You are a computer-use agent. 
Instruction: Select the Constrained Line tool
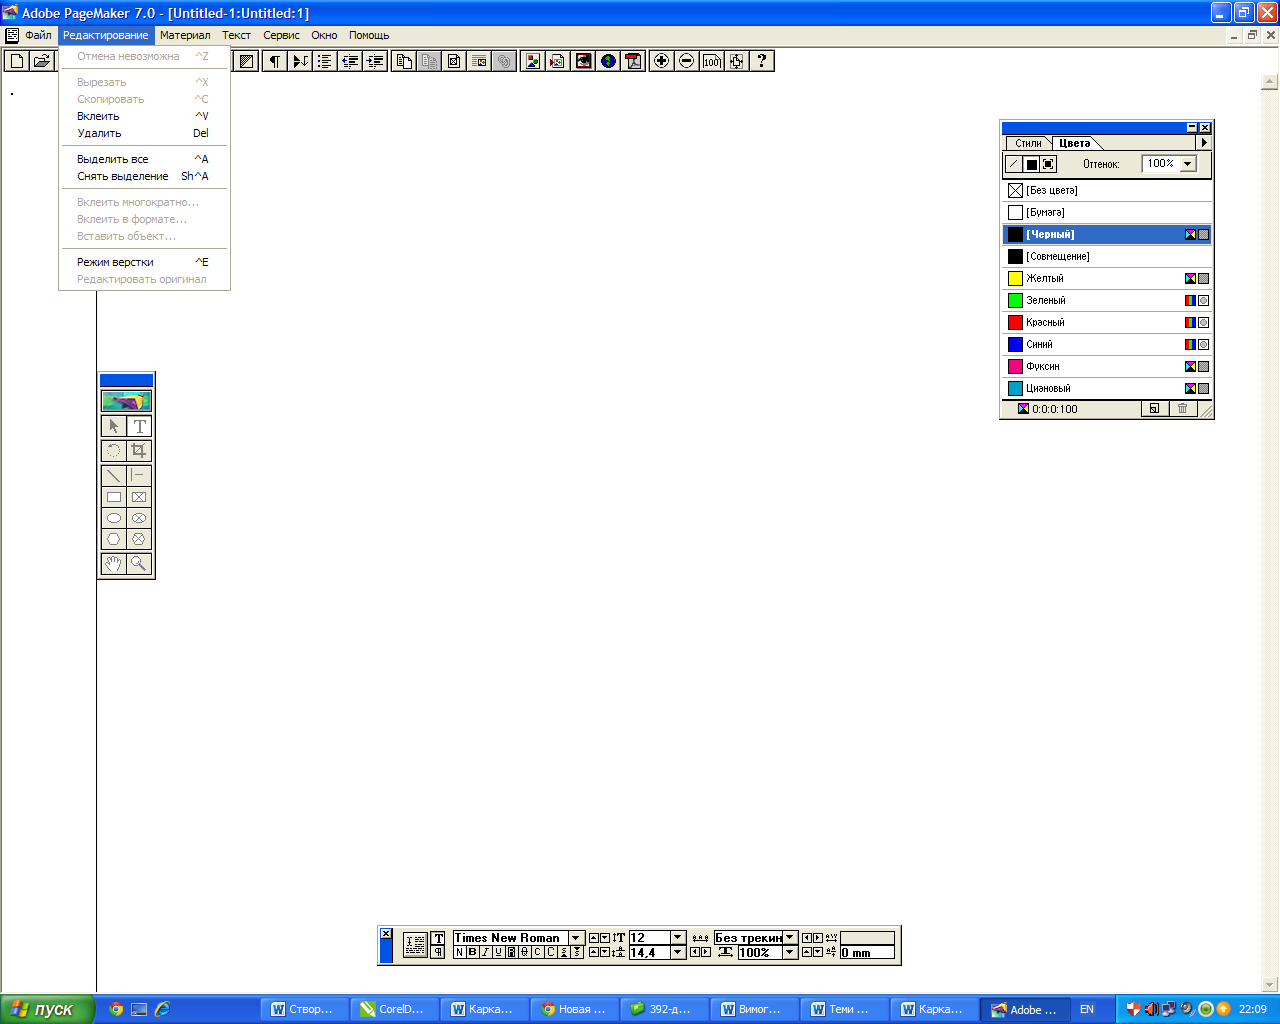[x=139, y=476]
